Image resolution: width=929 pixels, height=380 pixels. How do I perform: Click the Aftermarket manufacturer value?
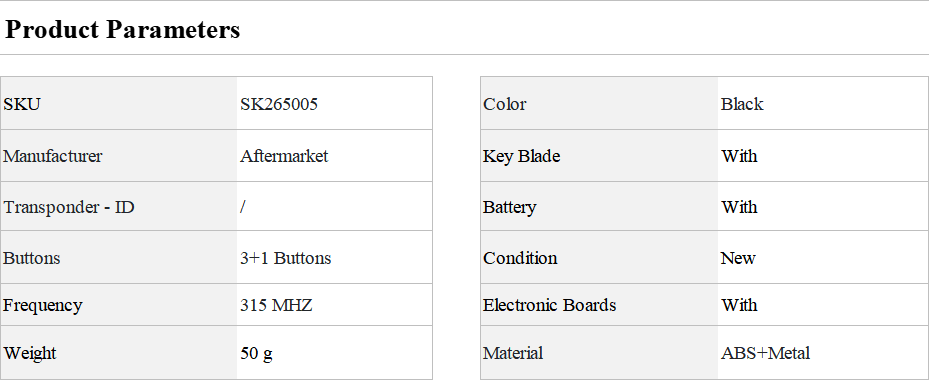pyautogui.click(x=284, y=156)
